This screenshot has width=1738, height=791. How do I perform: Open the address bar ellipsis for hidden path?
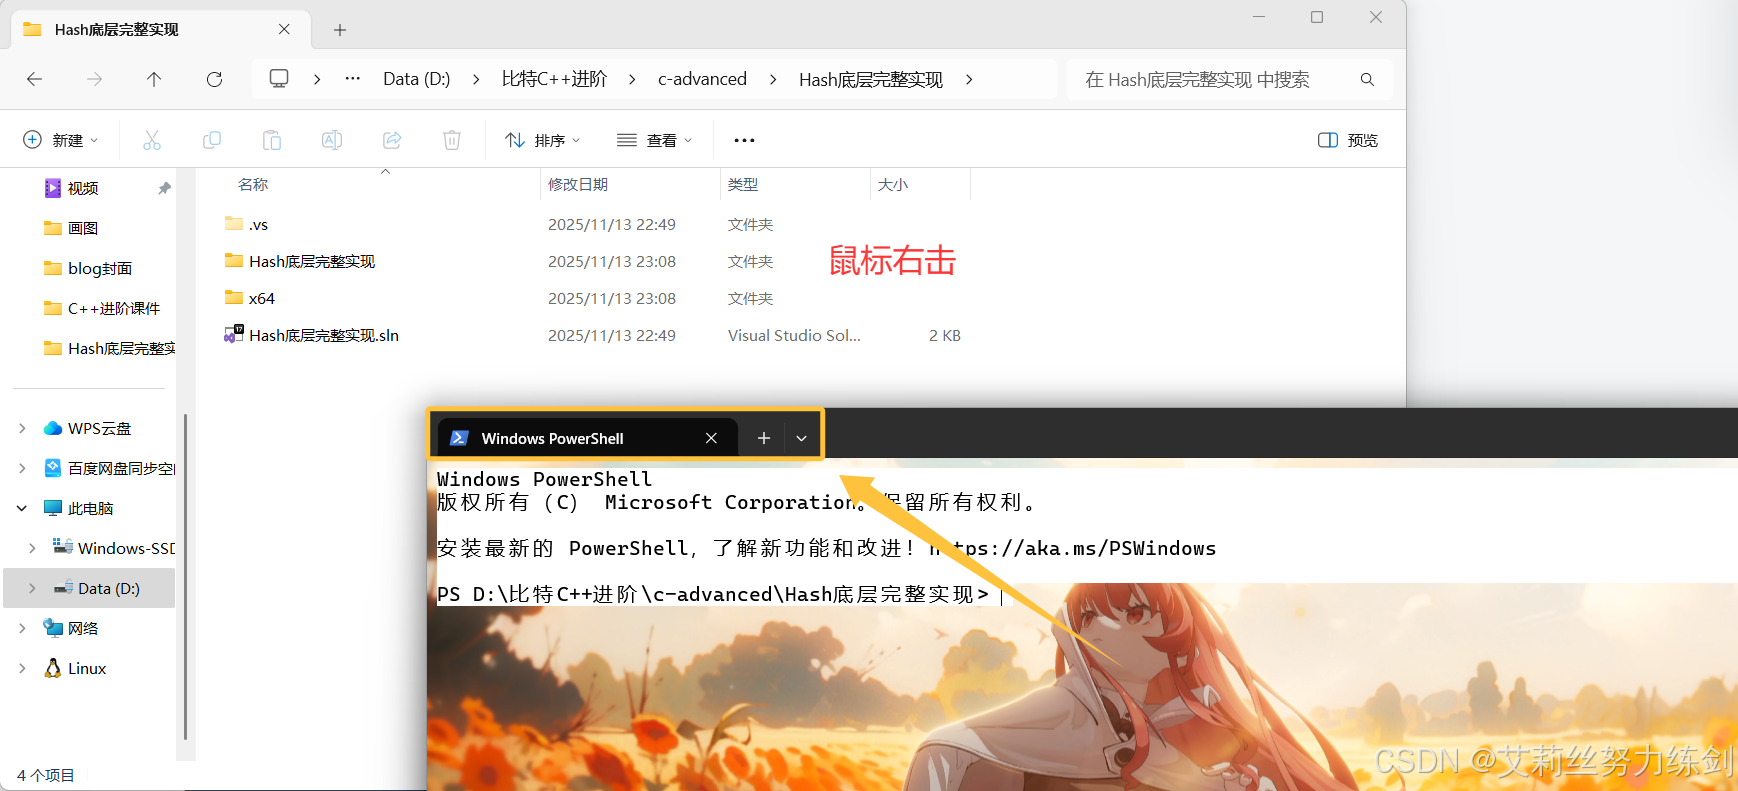point(352,78)
